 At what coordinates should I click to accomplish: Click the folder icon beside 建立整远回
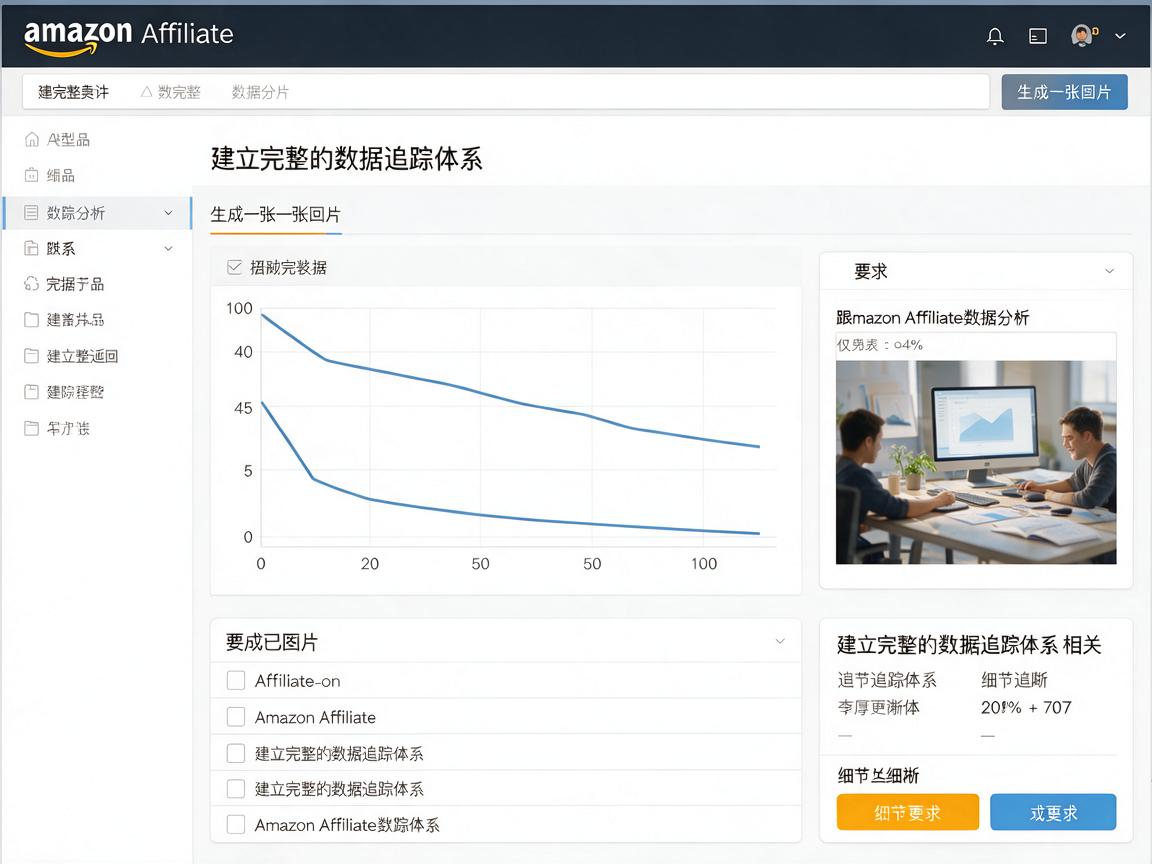[31, 356]
